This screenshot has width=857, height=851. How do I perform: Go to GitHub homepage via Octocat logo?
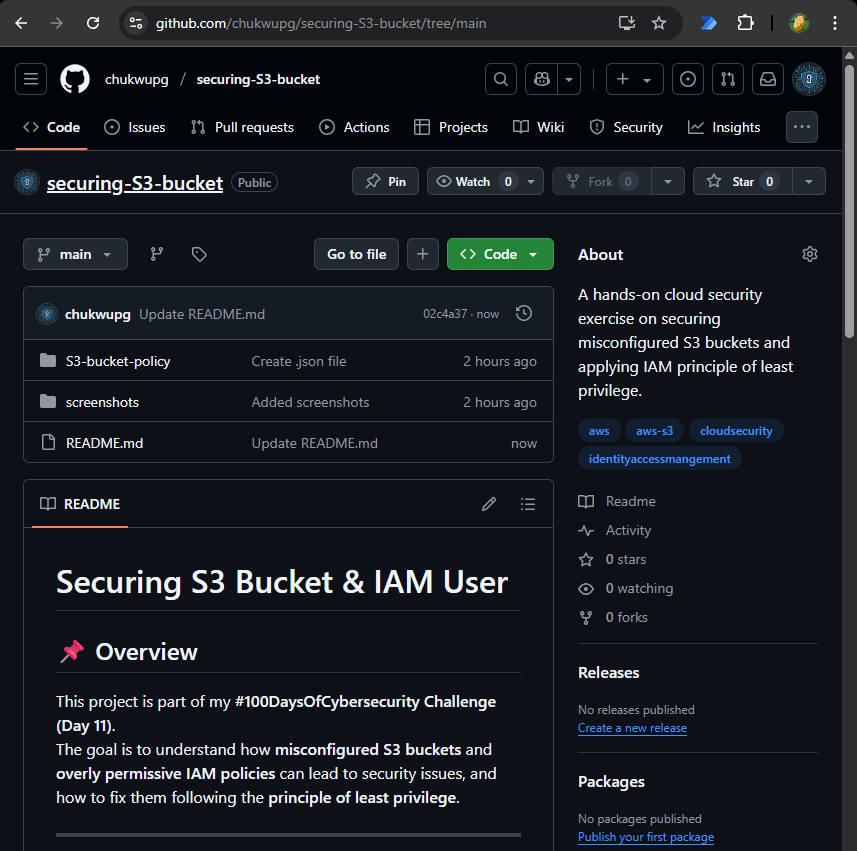(75, 79)
